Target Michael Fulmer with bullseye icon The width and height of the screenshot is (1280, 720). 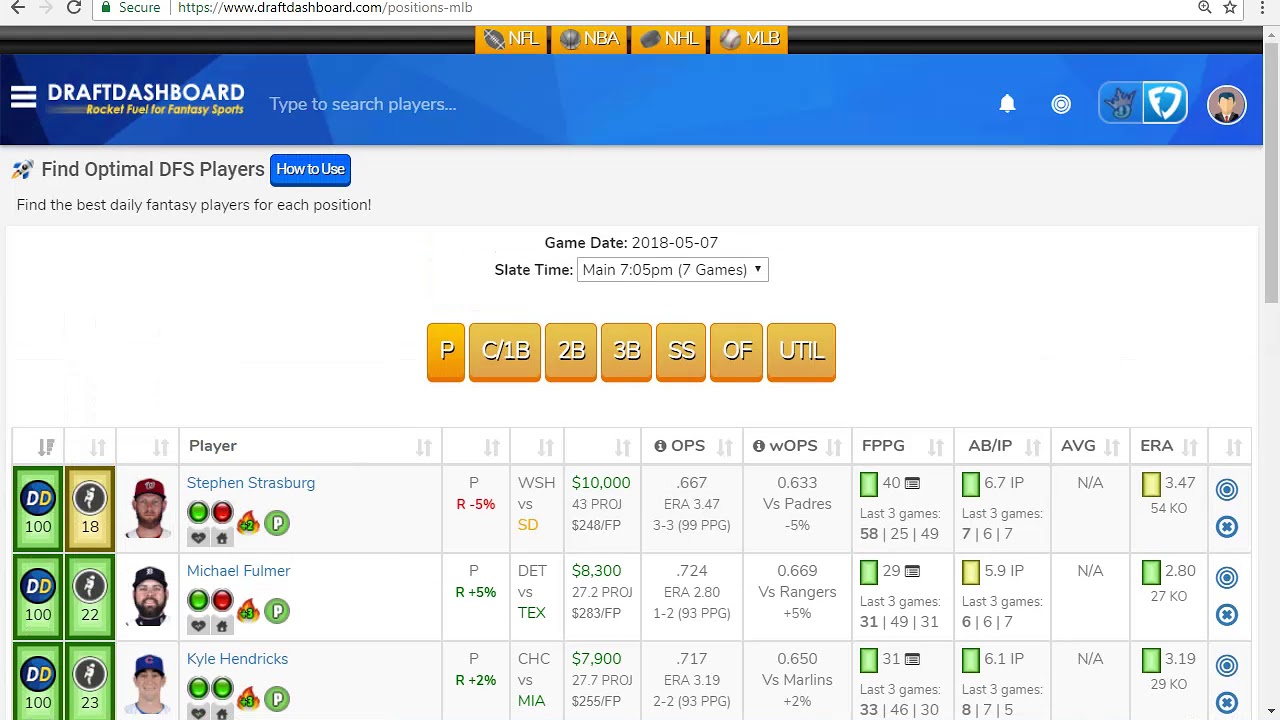[x=1227, y=578]
